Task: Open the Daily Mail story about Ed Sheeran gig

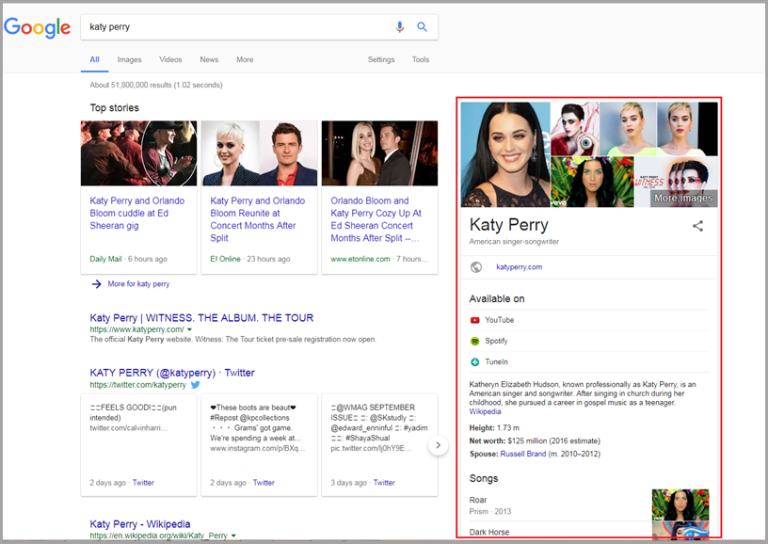Action: pyautogui.click(x=137, y=213)
